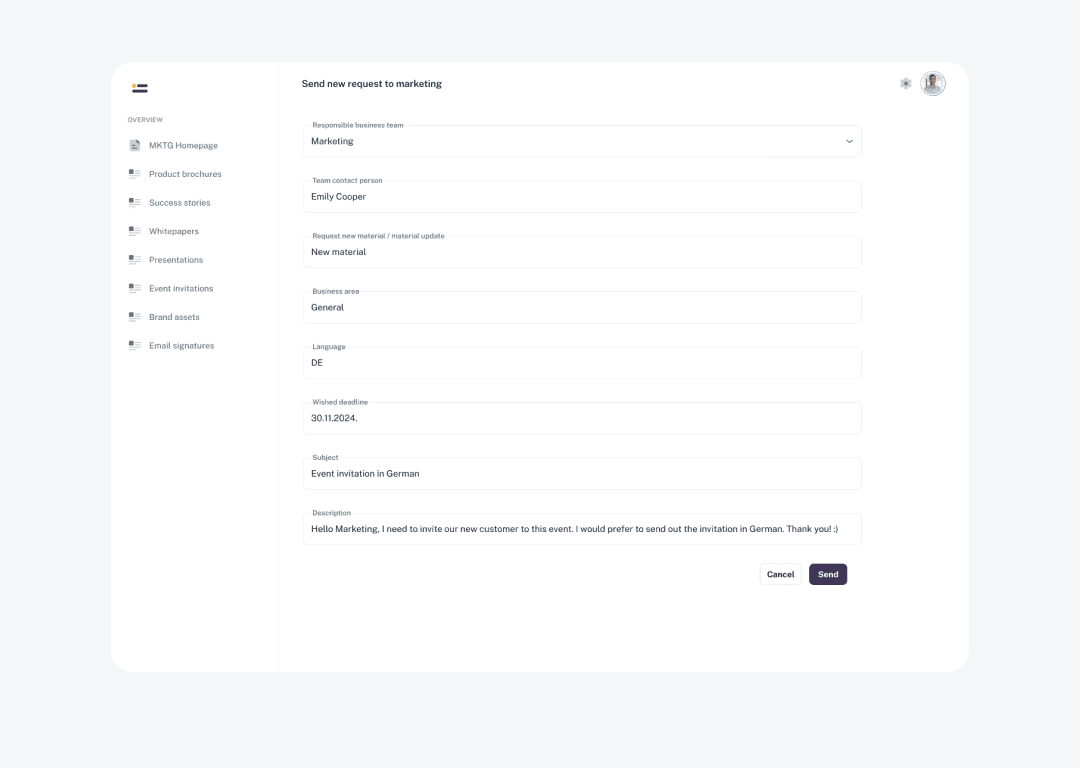Cancel the marketing request
Image resolution: width=1080 pixels, height=768 pixels.
[780, 575]
